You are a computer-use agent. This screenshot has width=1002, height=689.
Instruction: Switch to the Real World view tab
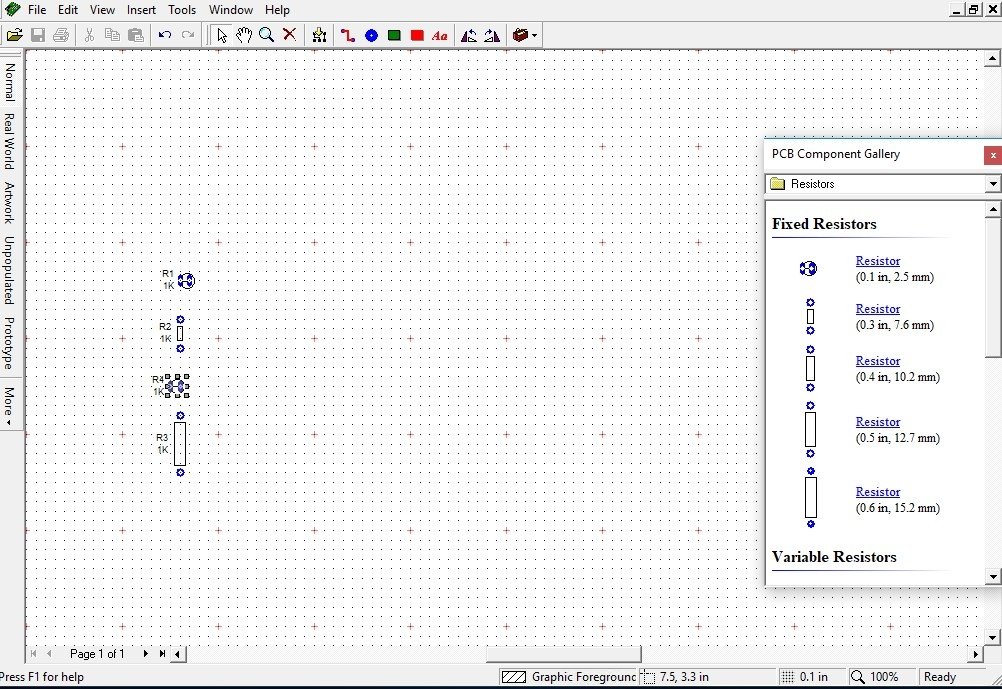(9, 141)
